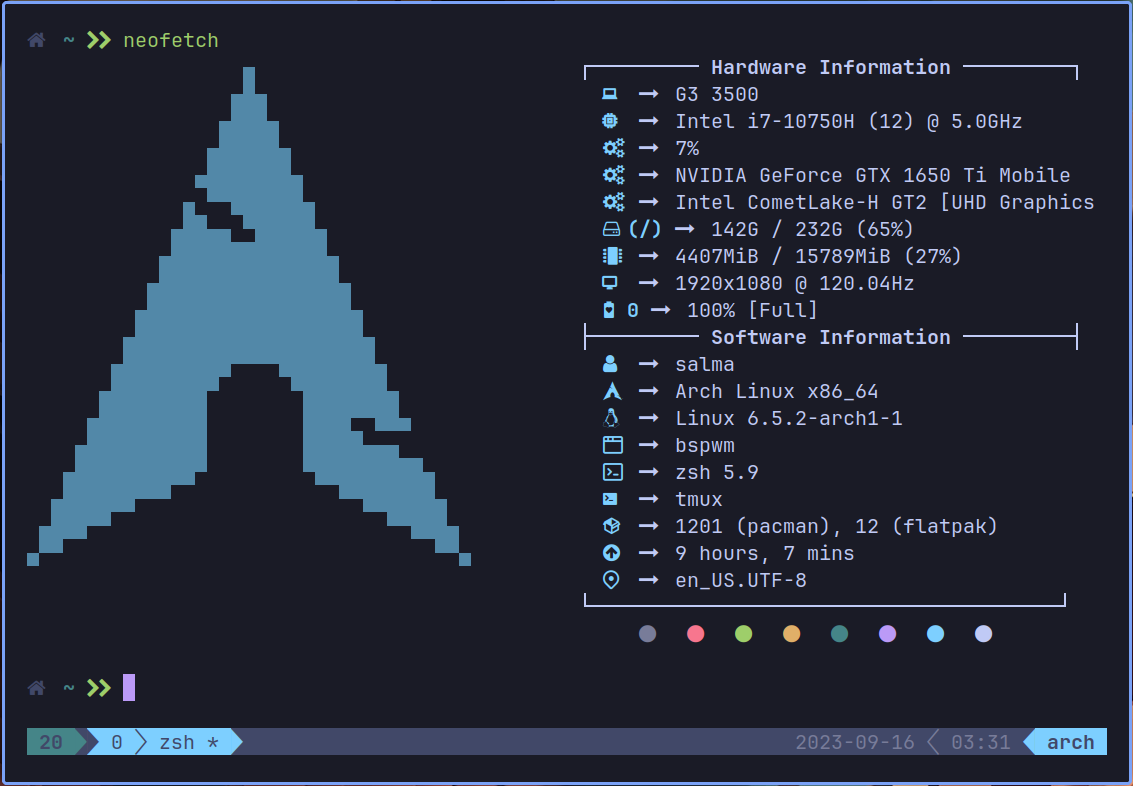Click the Intel i7-10750H (12) @ 5.0GHz text

click(848, 121)
